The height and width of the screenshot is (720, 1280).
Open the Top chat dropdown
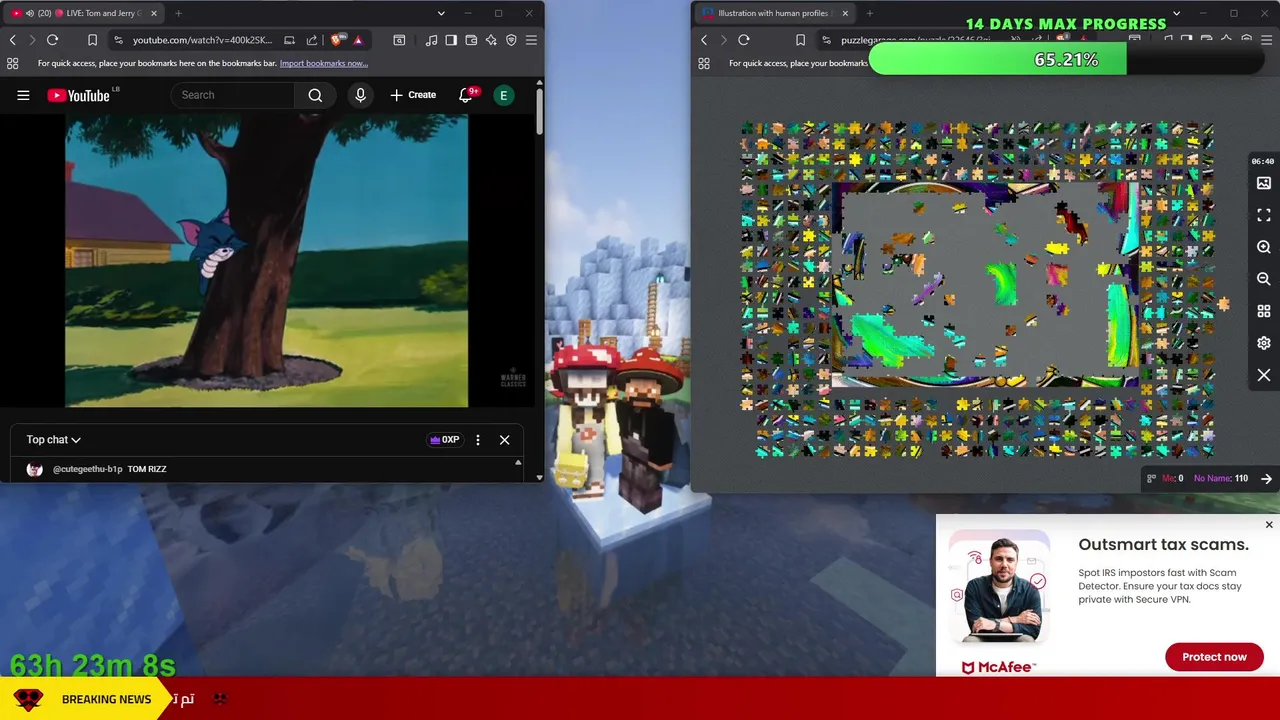(x=53, y=440)
